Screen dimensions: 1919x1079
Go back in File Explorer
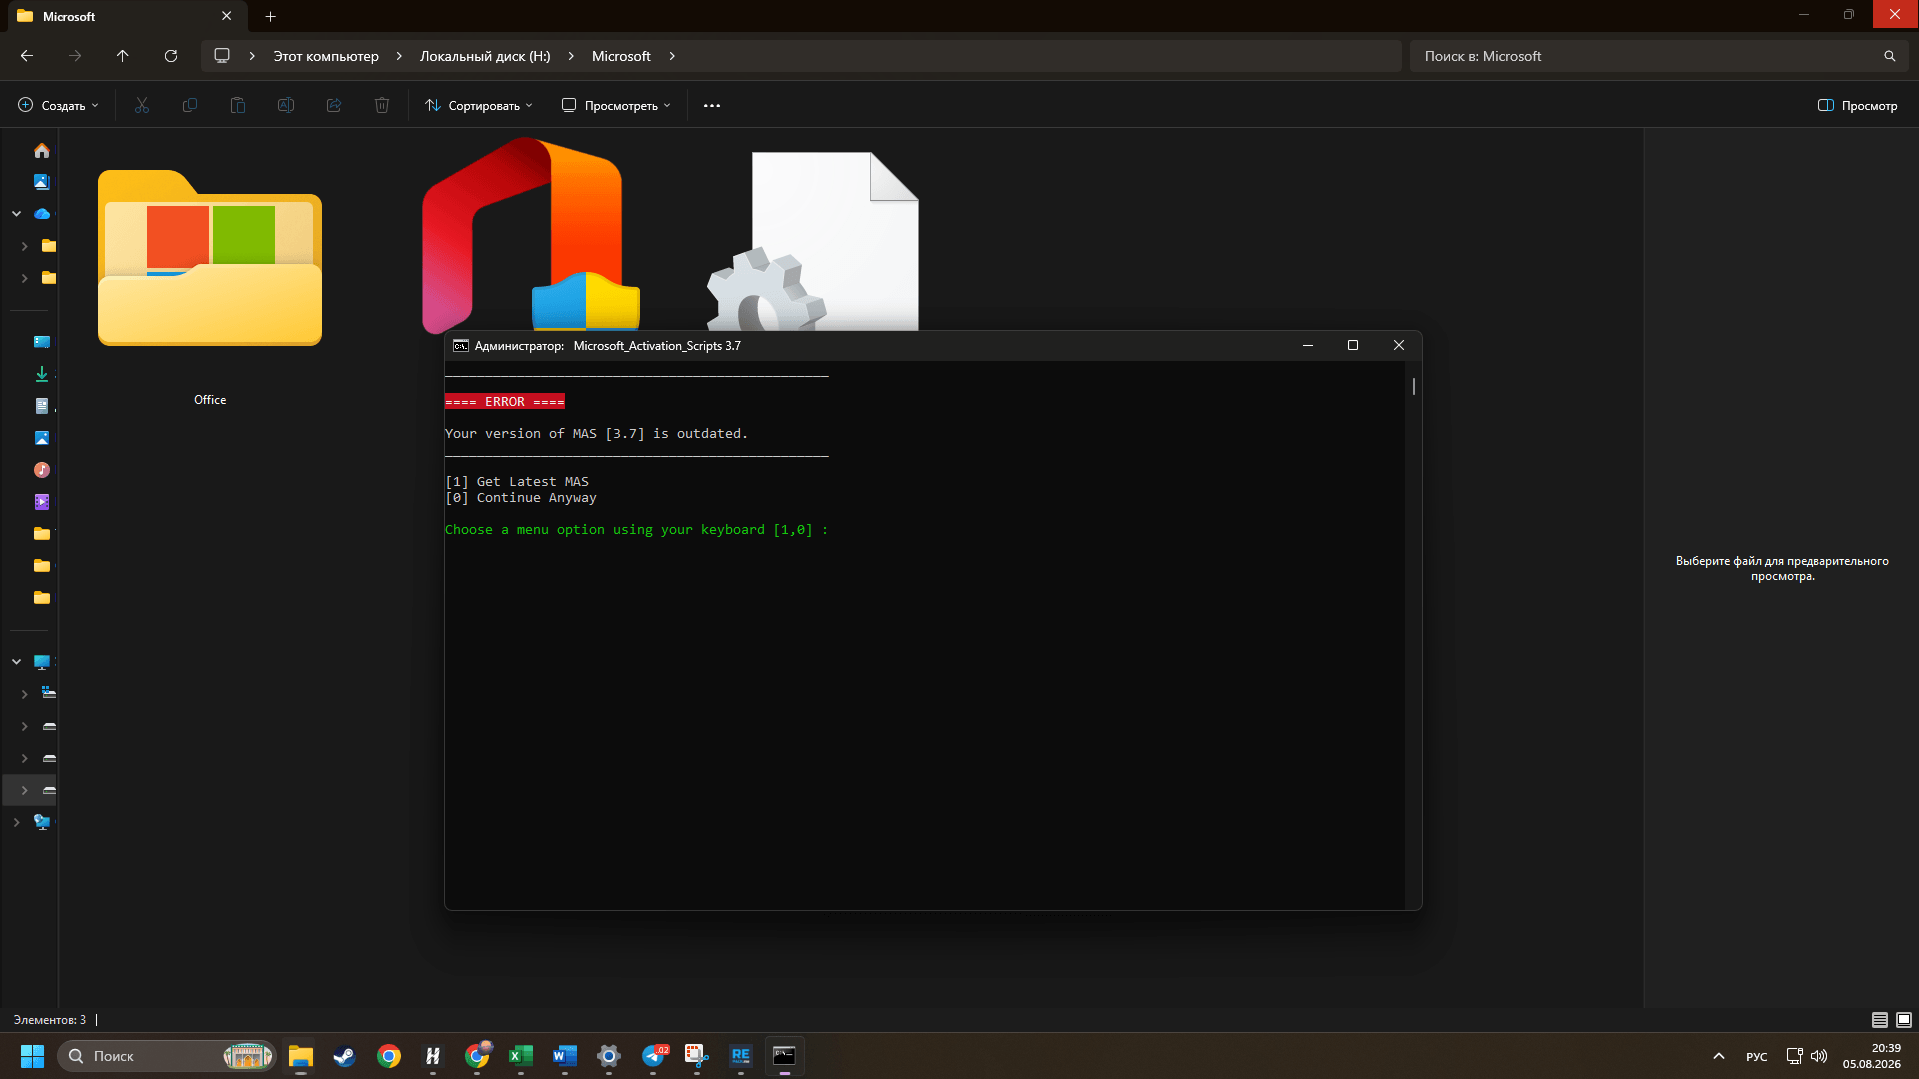click(x=27, y=56)
